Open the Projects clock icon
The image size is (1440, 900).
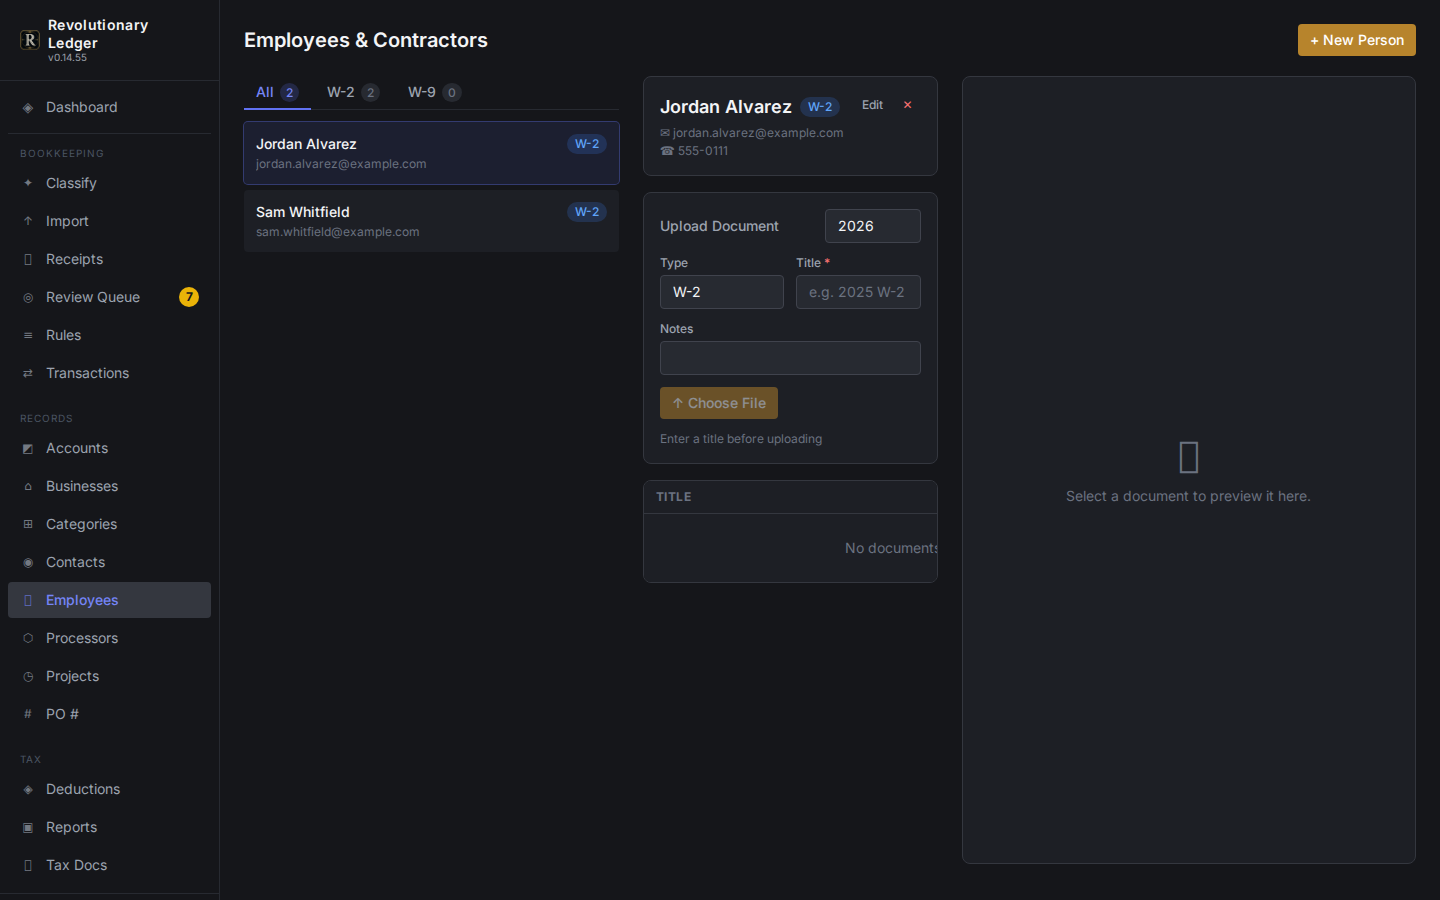[x=28, y=677]
